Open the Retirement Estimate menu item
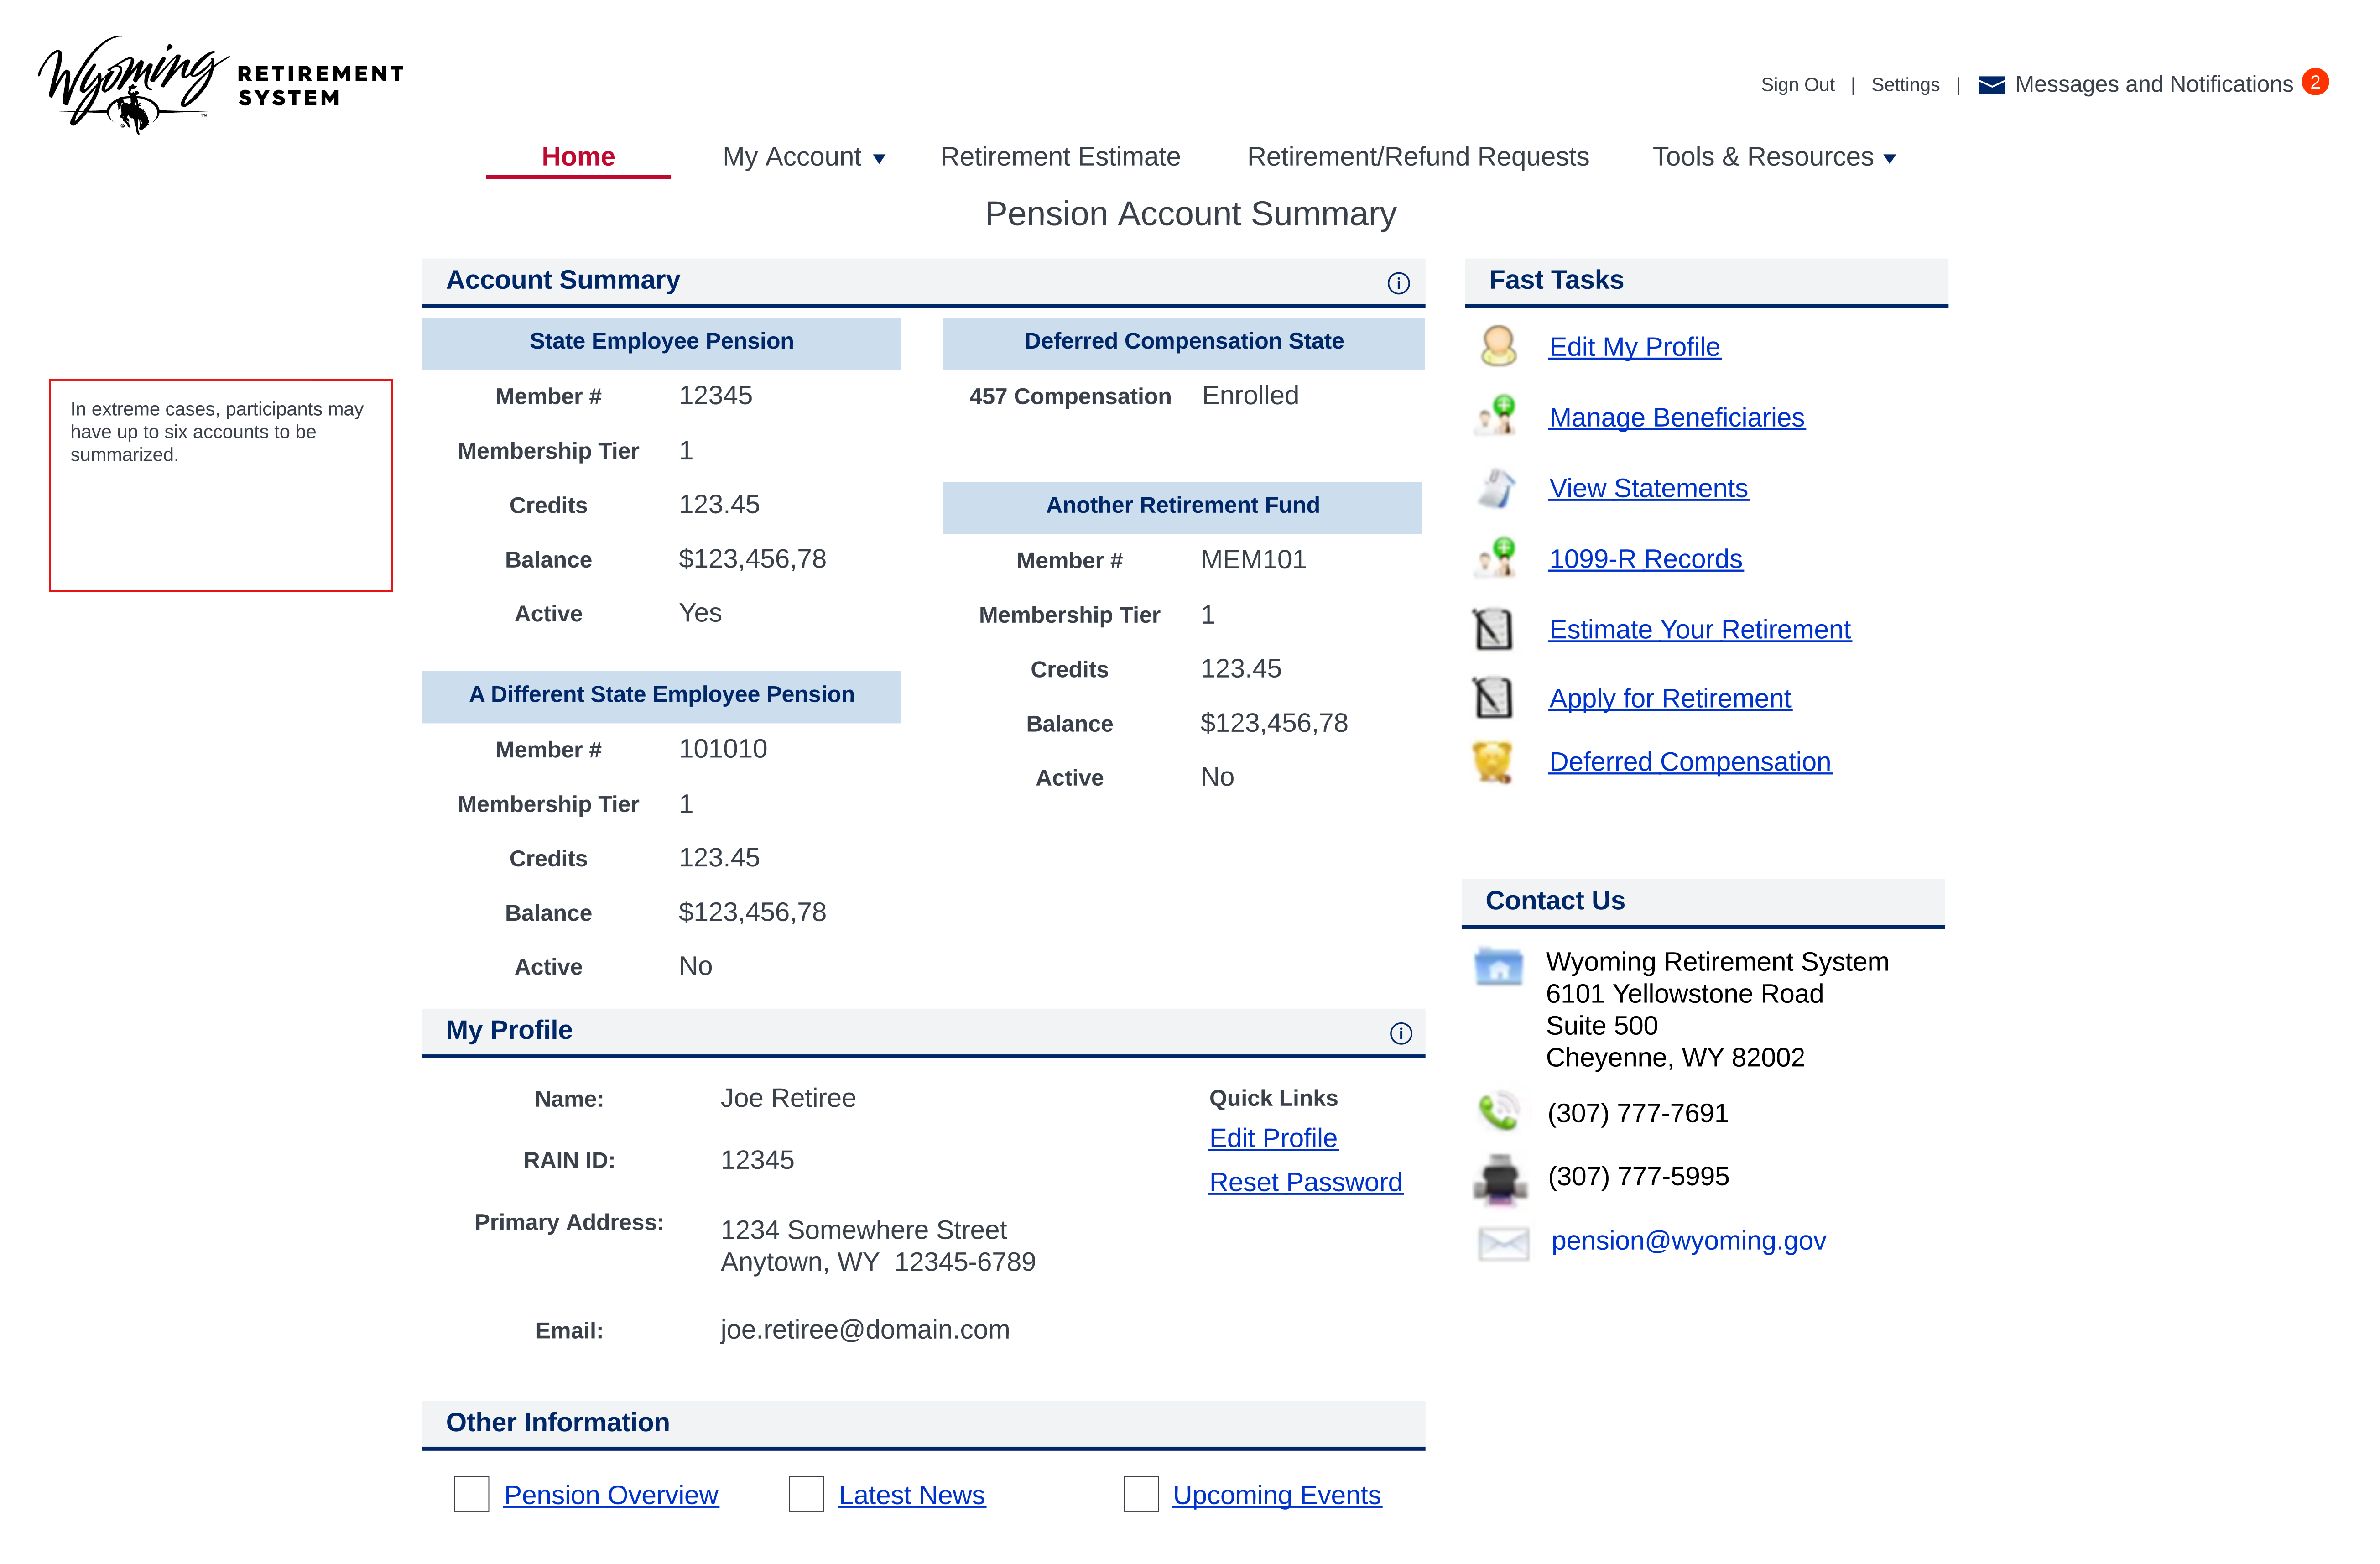 1060,157
